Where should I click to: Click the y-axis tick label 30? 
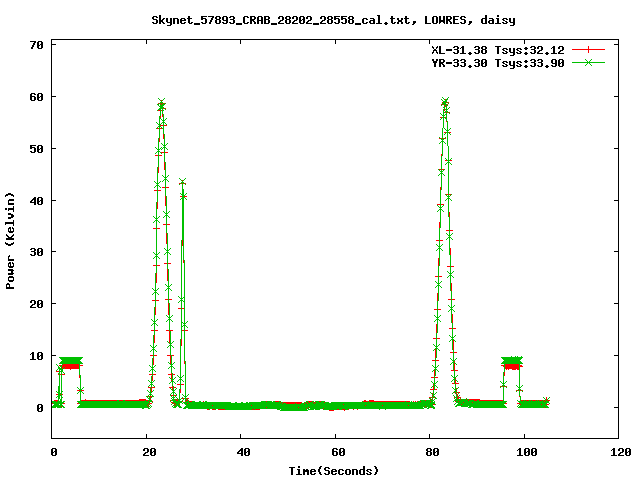[37, 252]
